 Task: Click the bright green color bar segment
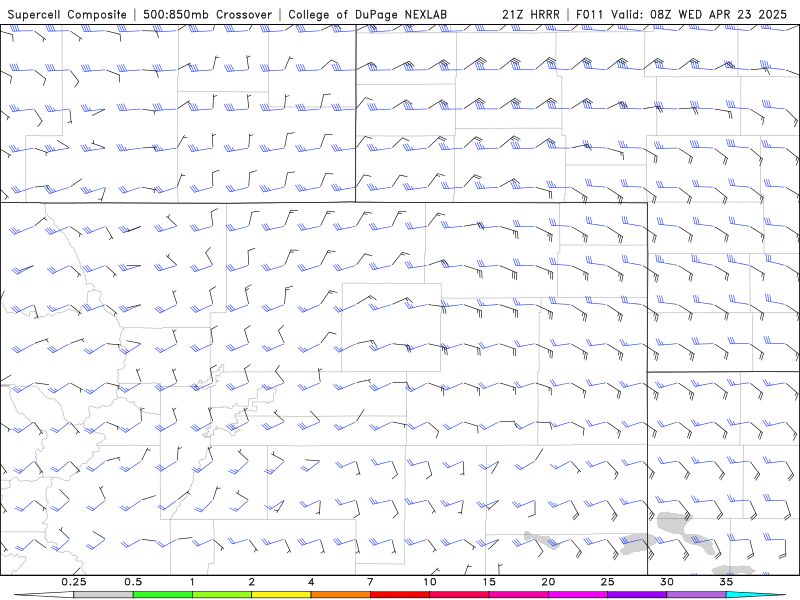(163, 595)
